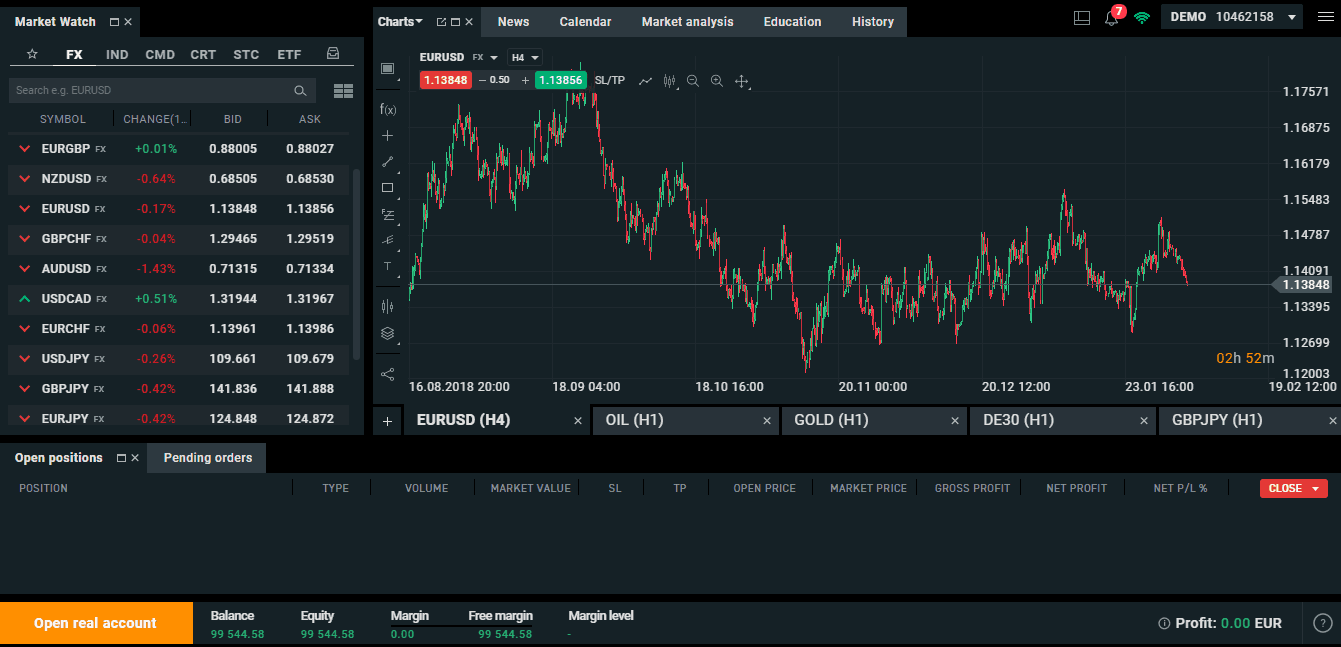Select the text annotation tool
Screen dimensions: 1341x647
tap(388, 266)
